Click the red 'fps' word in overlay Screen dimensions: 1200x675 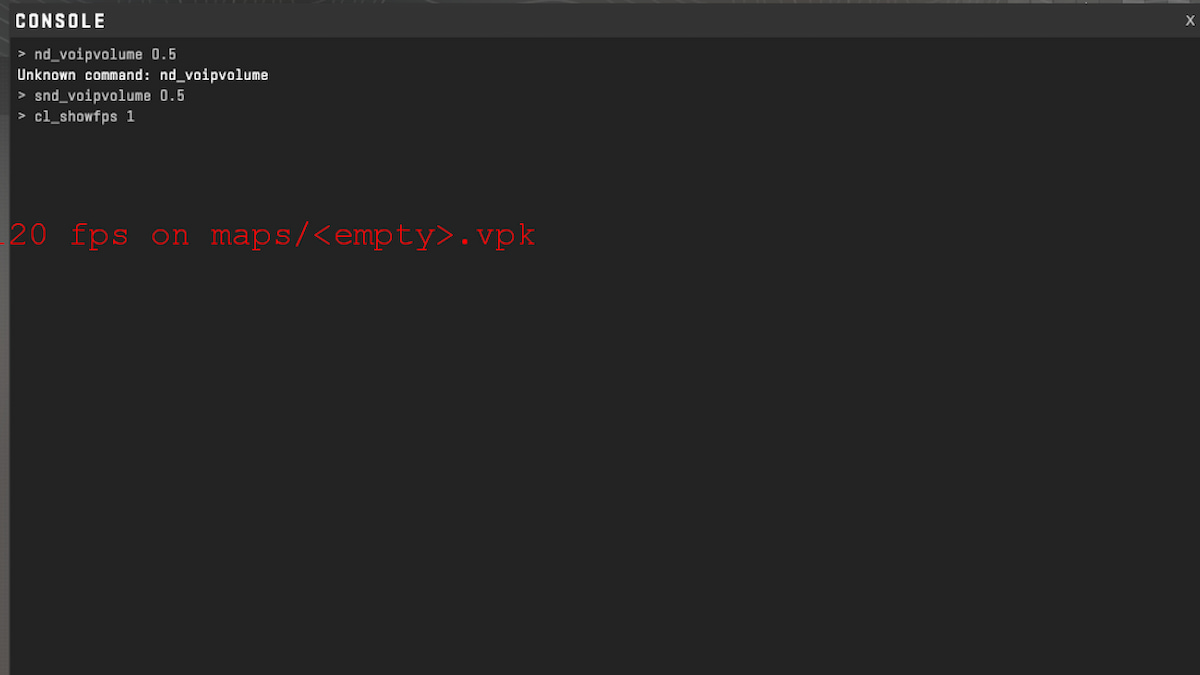[x=99, y=236]
